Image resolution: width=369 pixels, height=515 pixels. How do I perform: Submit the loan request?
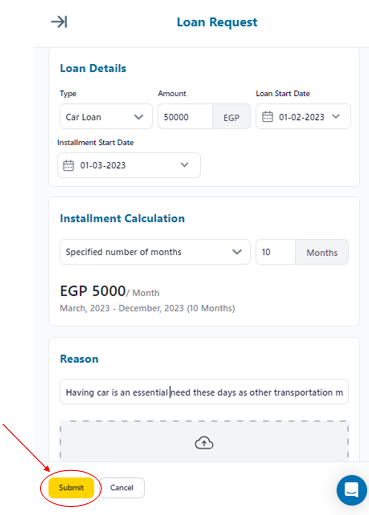tap(71, 488)
